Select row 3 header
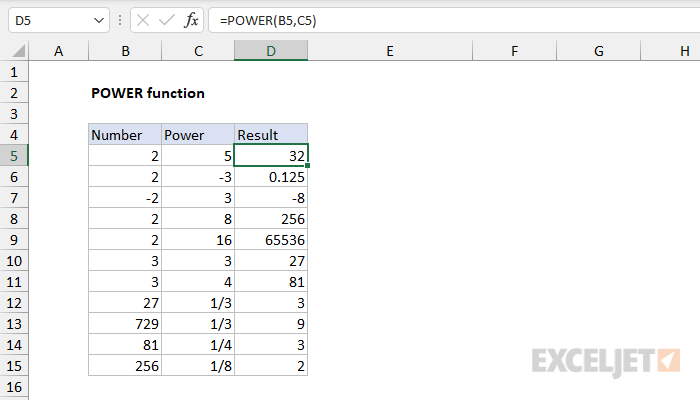 pyautogui.click(x=14, y=114)
